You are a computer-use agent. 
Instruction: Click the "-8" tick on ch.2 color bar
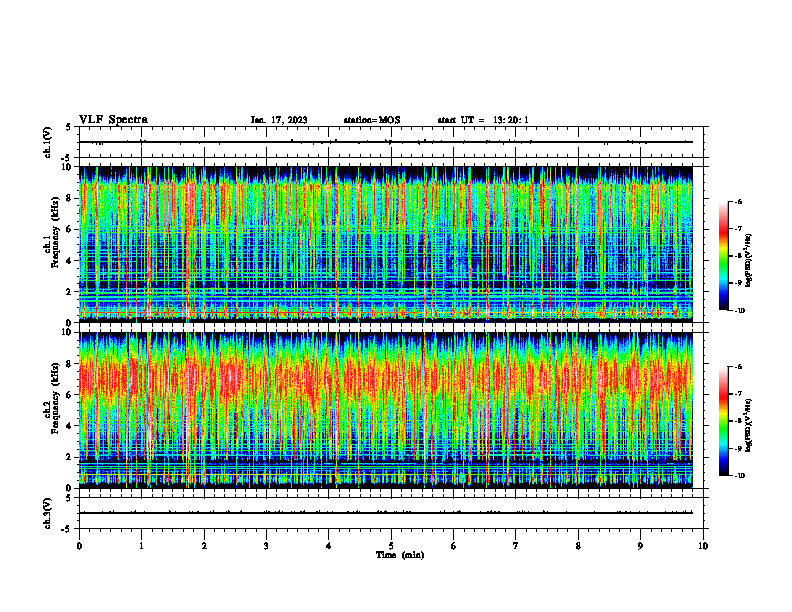(738, 421)
